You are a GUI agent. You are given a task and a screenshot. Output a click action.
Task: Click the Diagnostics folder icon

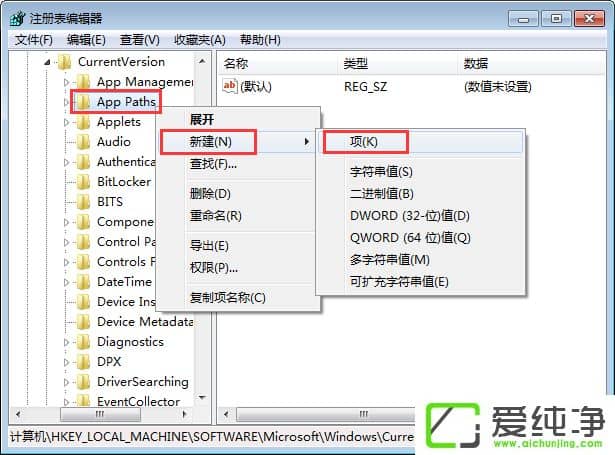tap(83, 342)
